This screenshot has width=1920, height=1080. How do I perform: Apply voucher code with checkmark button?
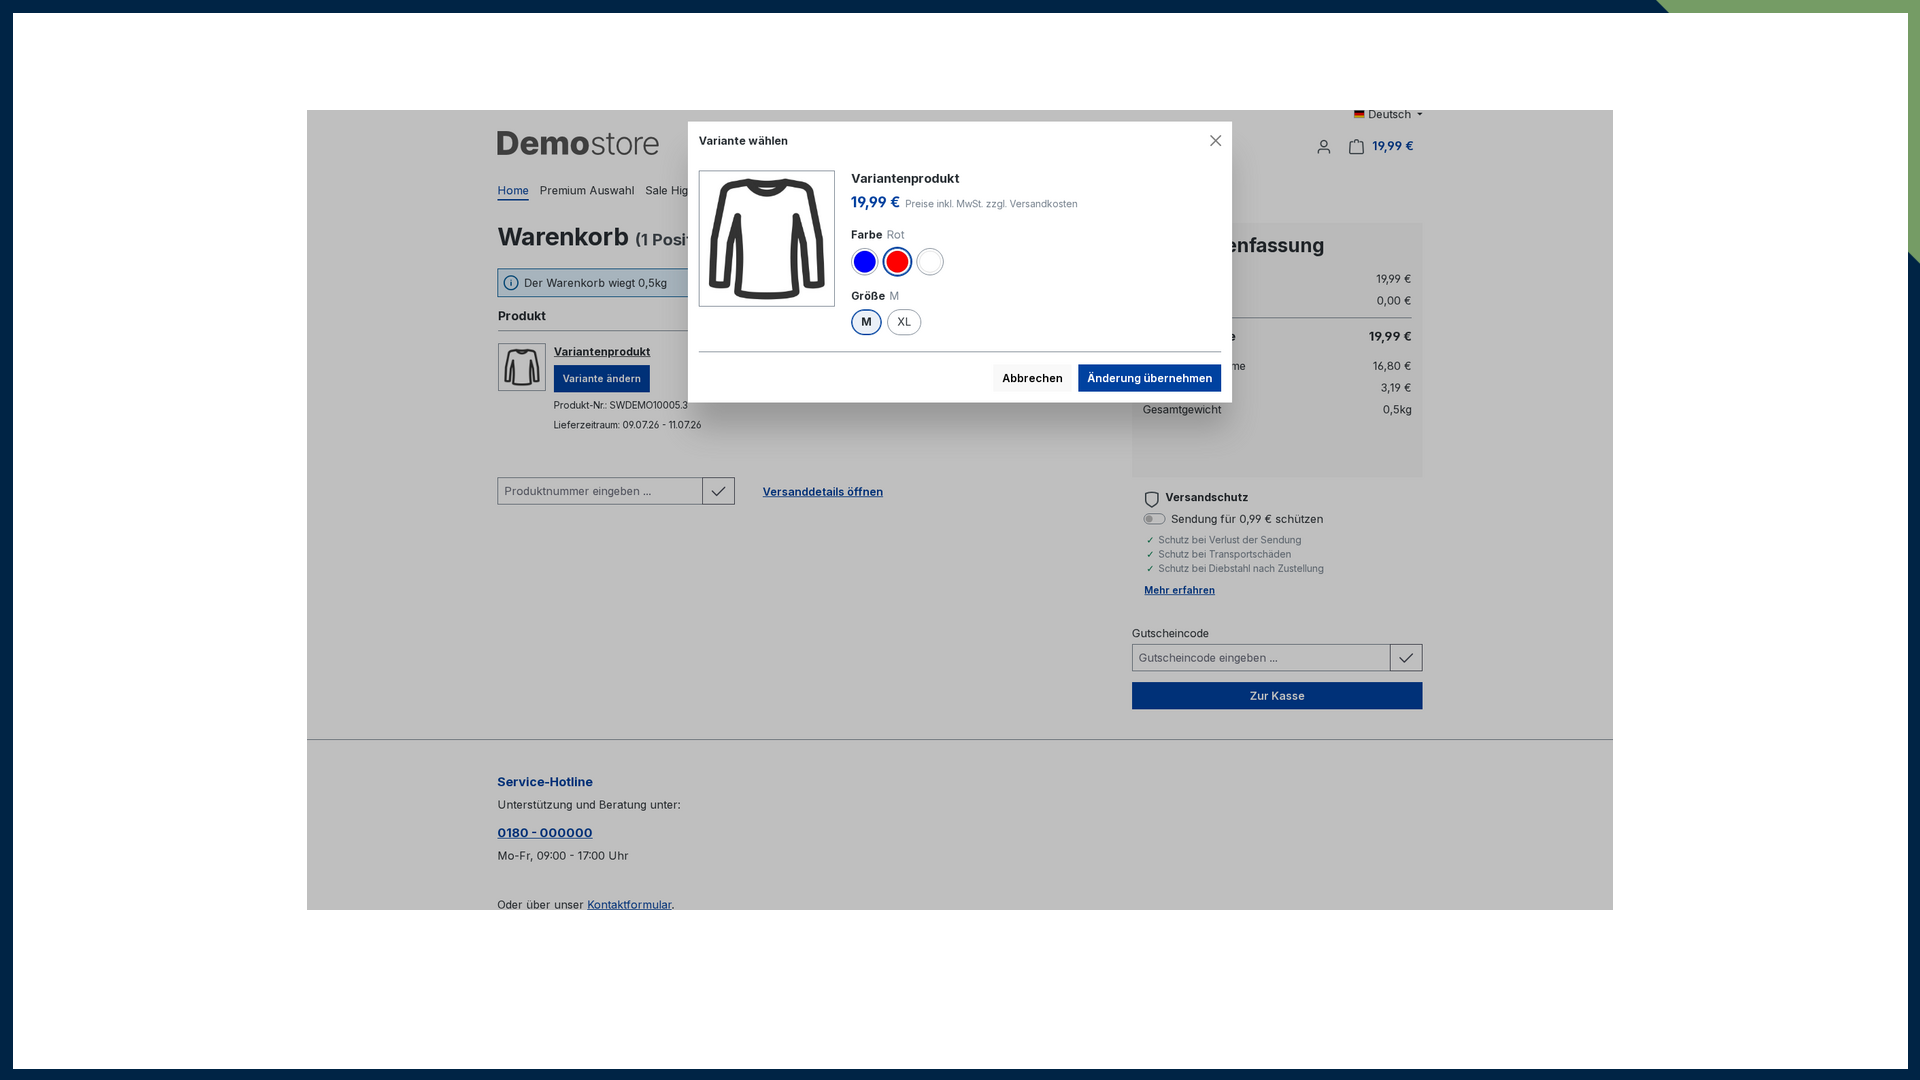tap(1405, 658)
